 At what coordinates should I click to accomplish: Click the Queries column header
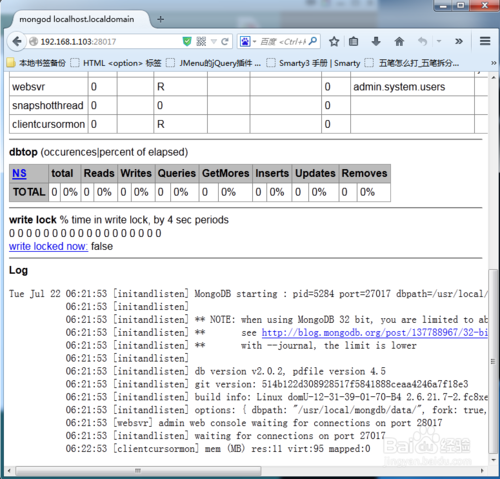[x=177, y=173]
